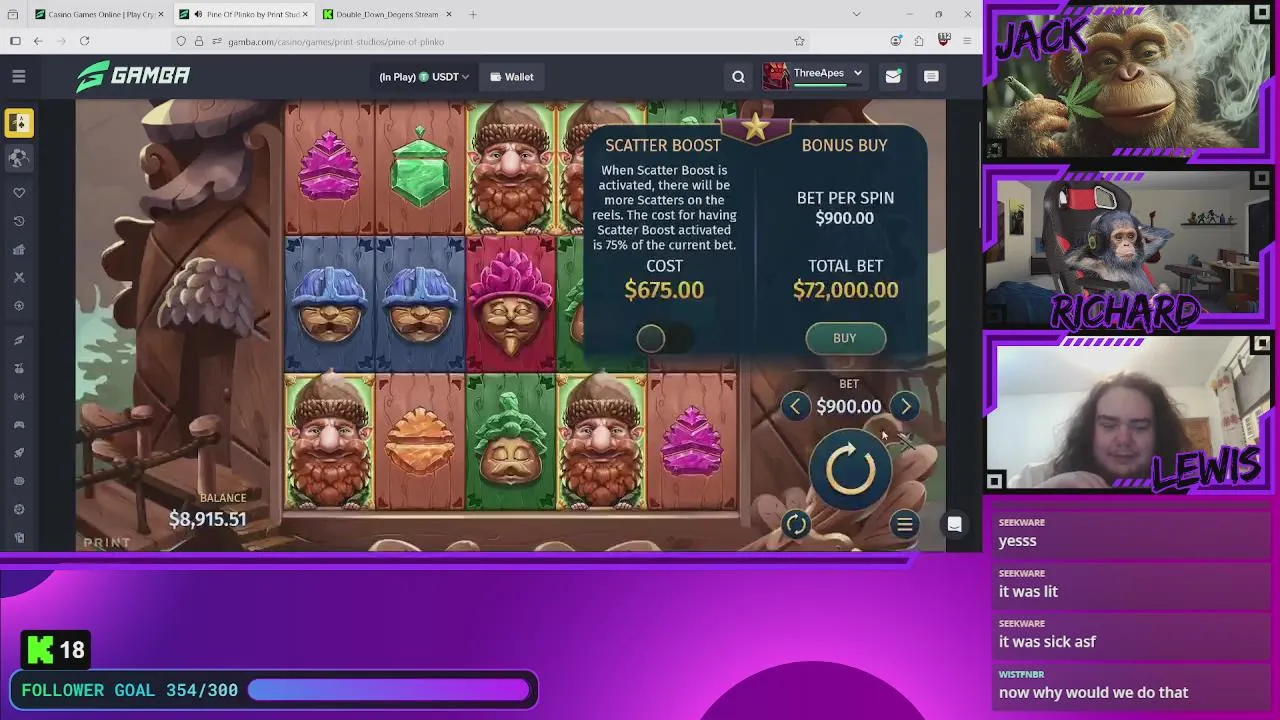Spin the reels with large spin button
The width and height of the screenshot is (1280, 720).
(x=851, y=468)
